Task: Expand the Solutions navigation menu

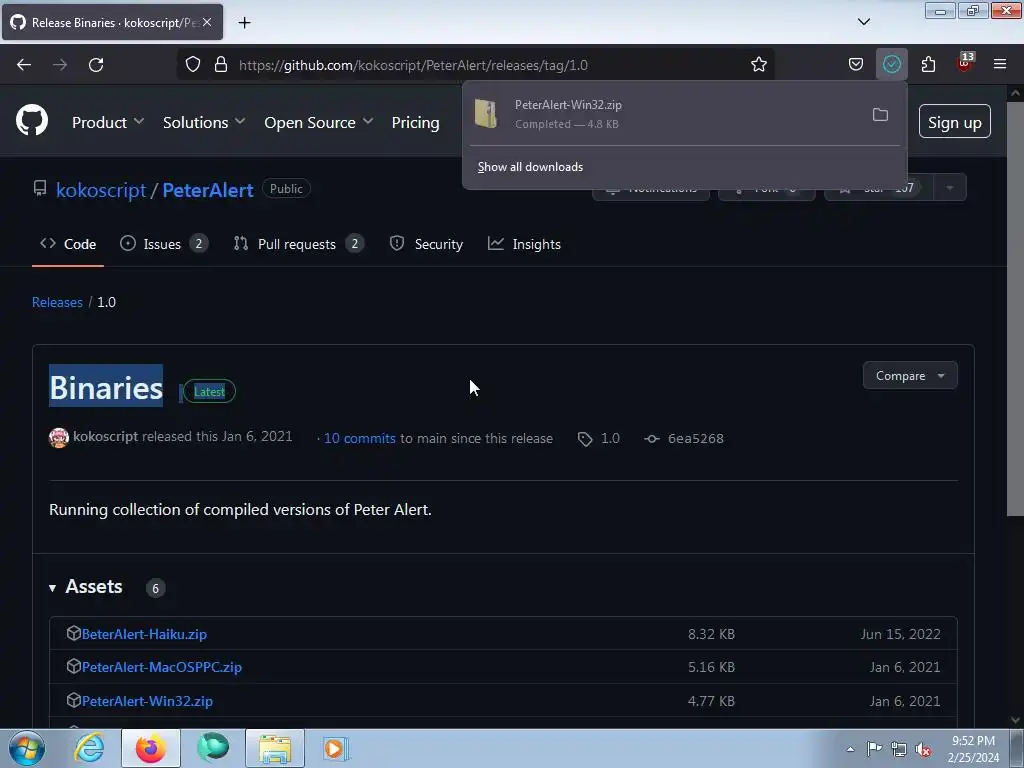Action: coord(204,123)
